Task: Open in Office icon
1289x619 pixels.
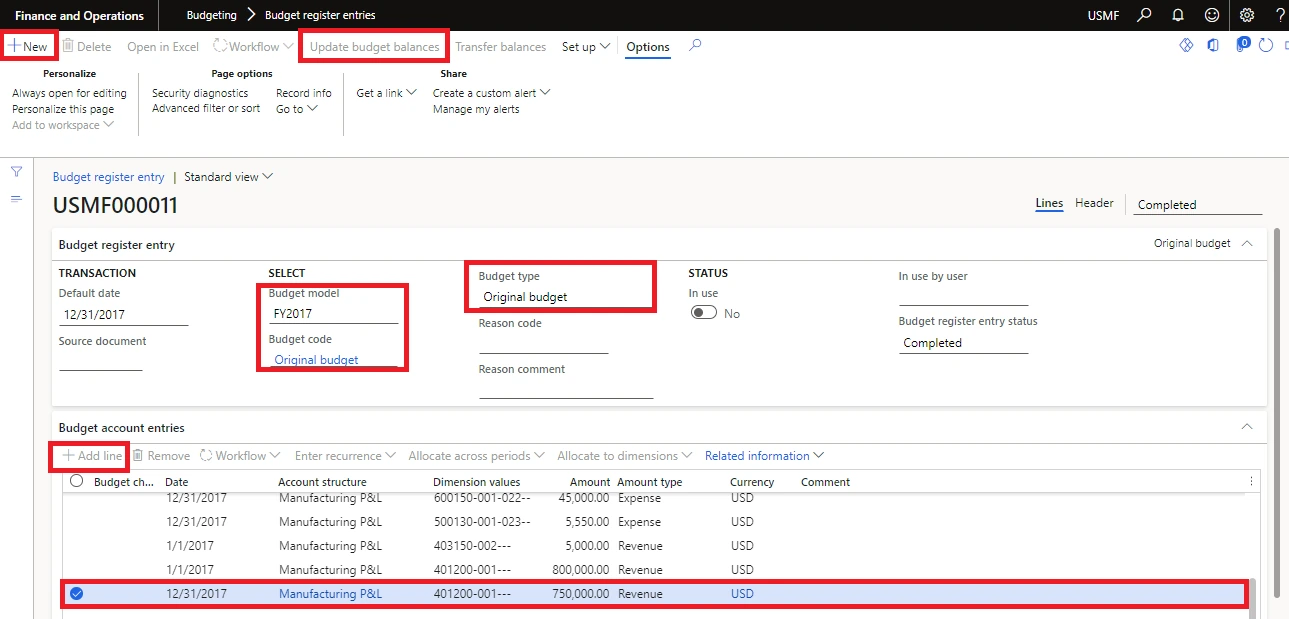Action: [1213, 46]
